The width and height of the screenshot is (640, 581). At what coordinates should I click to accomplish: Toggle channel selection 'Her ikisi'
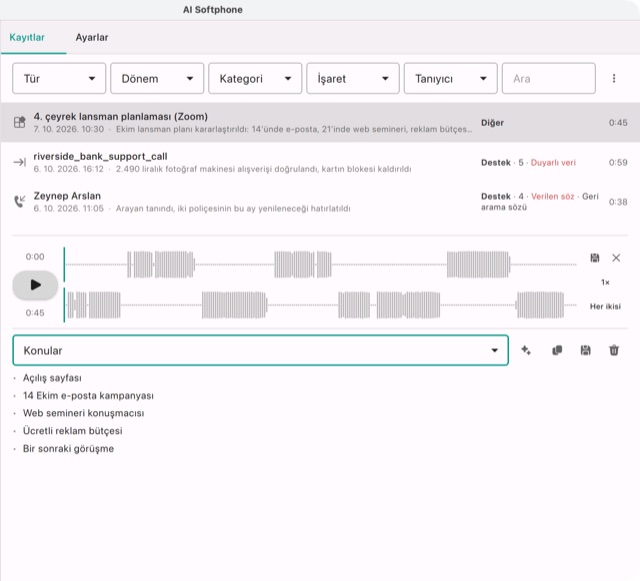coord(605,306)
